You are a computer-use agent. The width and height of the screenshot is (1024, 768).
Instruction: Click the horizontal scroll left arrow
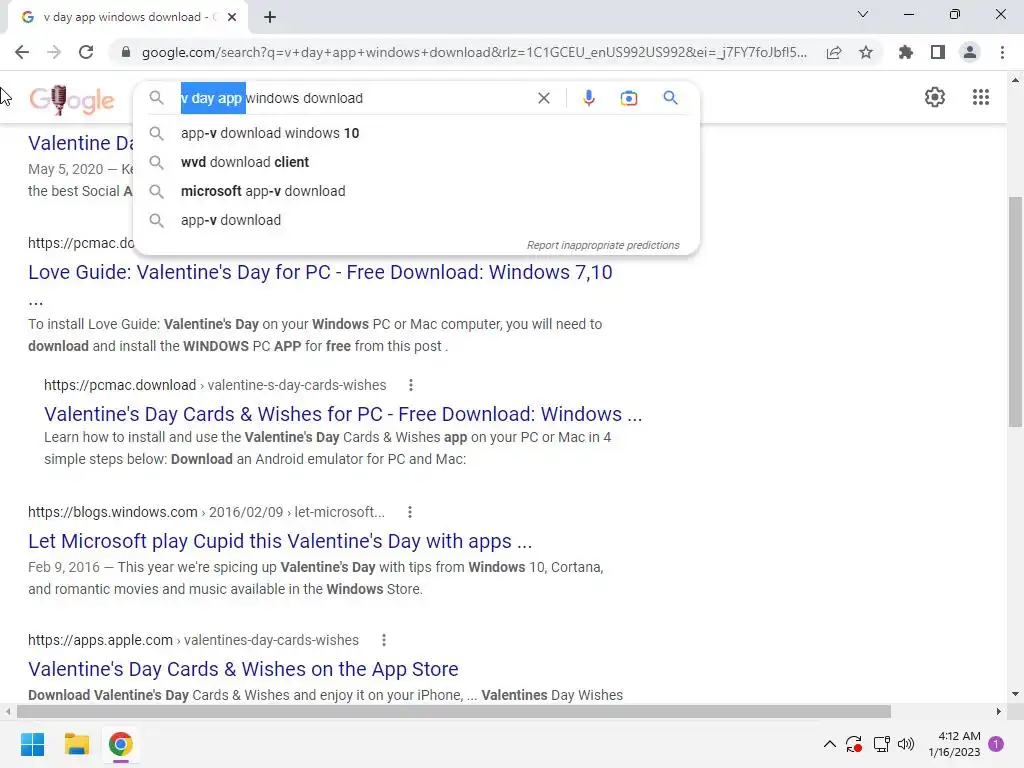tap(8, 711)
